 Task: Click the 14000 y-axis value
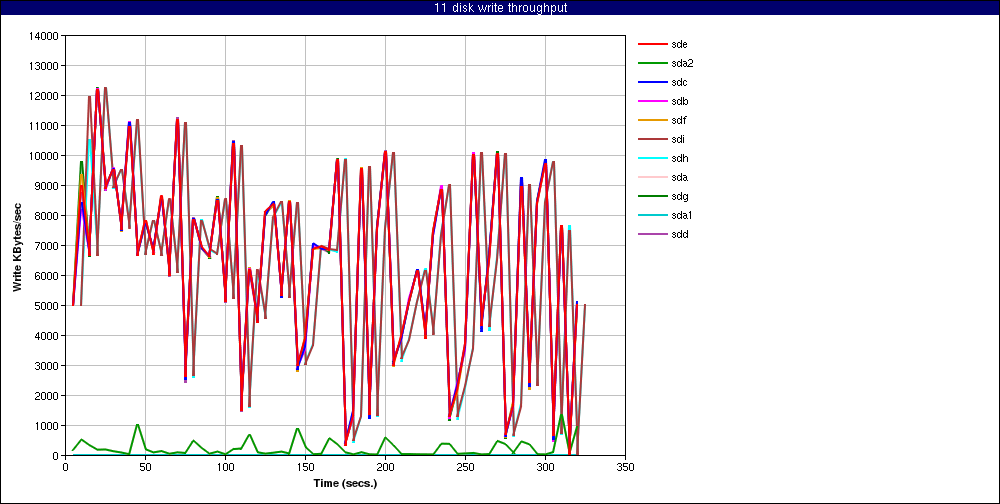tap(45, 36)
